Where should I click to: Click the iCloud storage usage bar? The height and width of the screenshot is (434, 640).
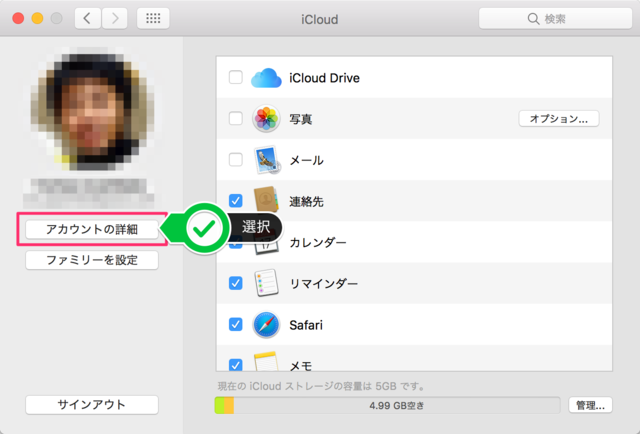(387, 405)
